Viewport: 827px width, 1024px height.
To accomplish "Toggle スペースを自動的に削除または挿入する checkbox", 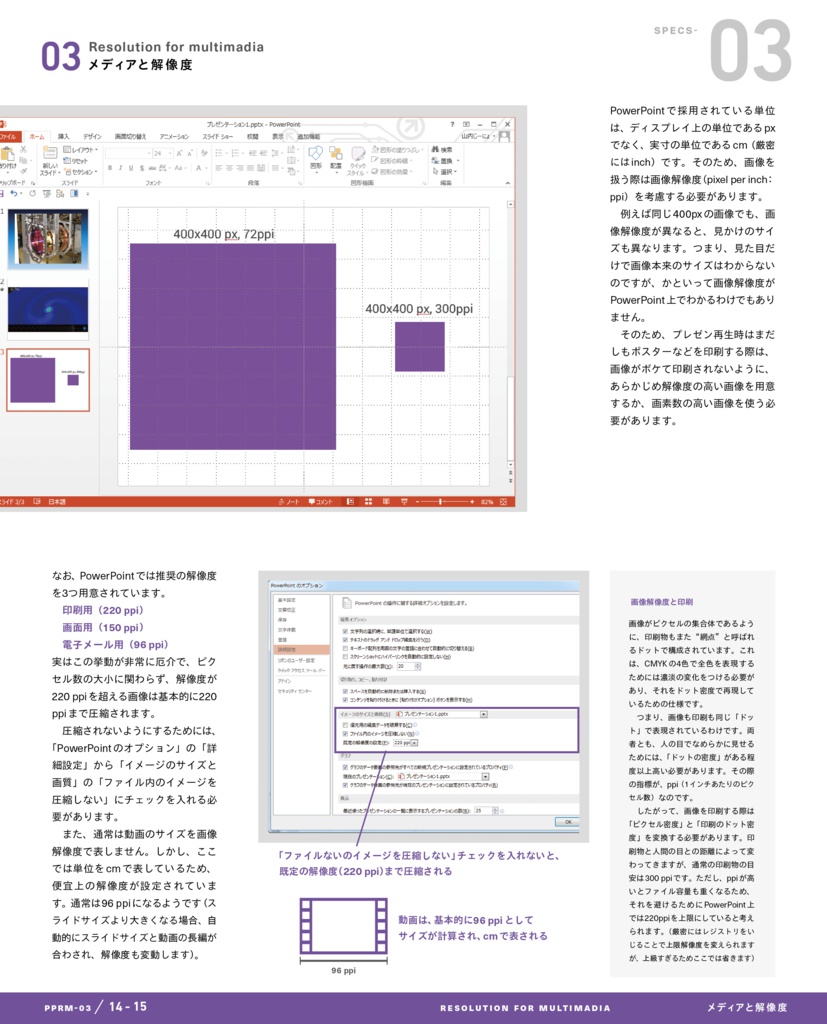I will point(345,693).
